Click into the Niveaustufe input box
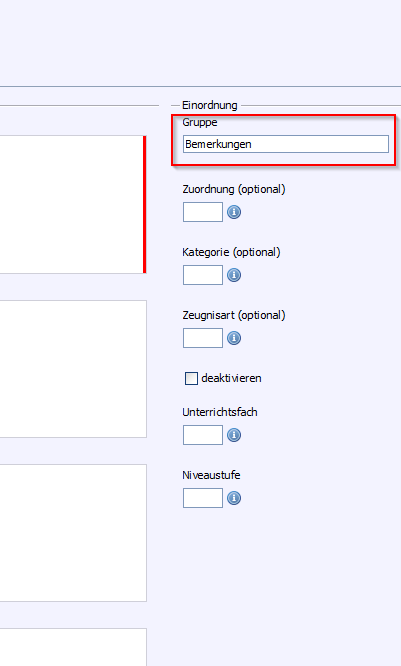This screenshot has width=401, height=666. click(x=203, y=498)
